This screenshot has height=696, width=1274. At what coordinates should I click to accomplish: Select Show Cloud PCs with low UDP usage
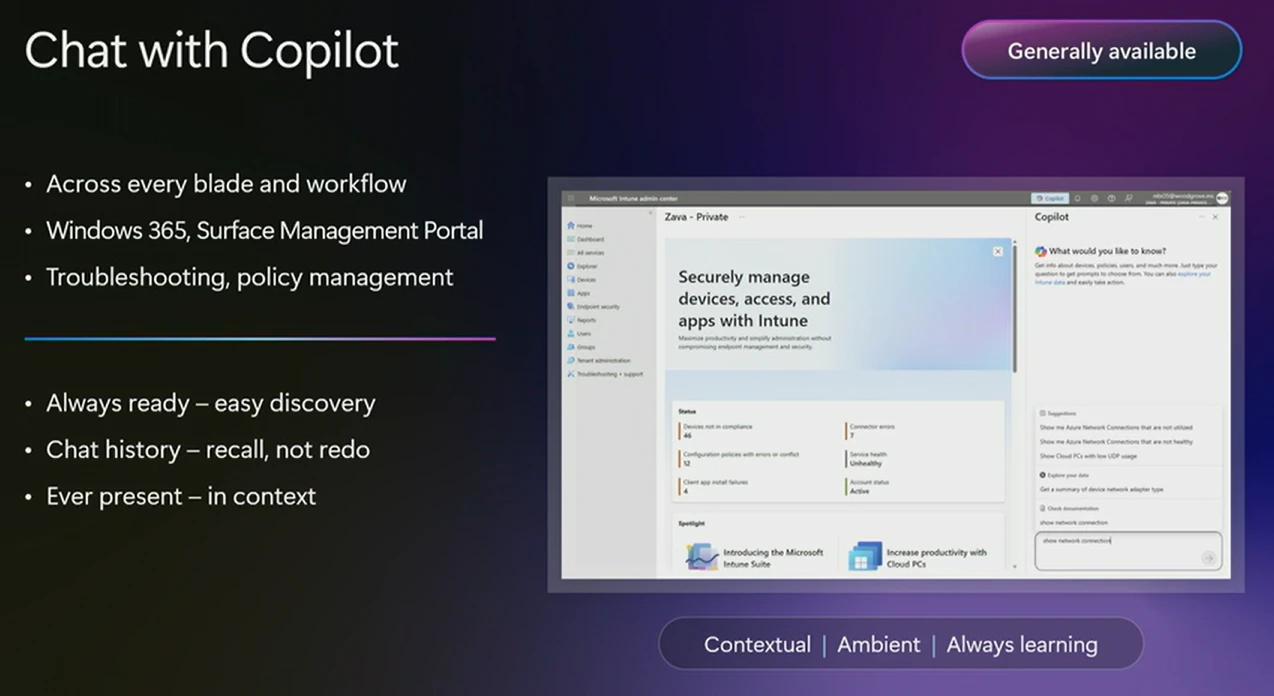point(1087,456)
